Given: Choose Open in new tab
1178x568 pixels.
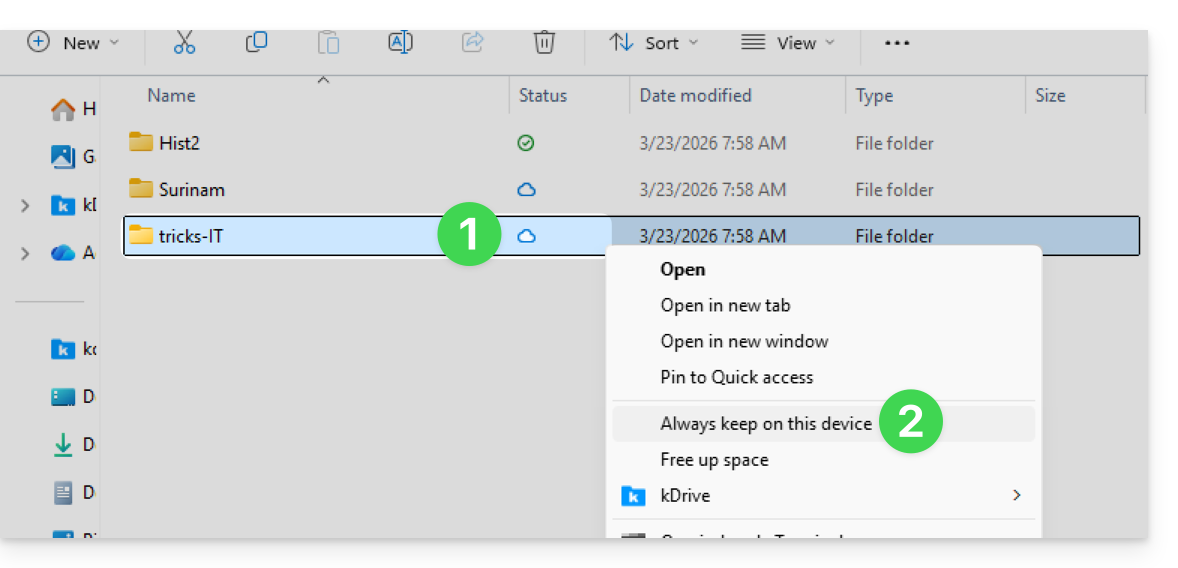Looking at the screenshot, I should [725, 305].
